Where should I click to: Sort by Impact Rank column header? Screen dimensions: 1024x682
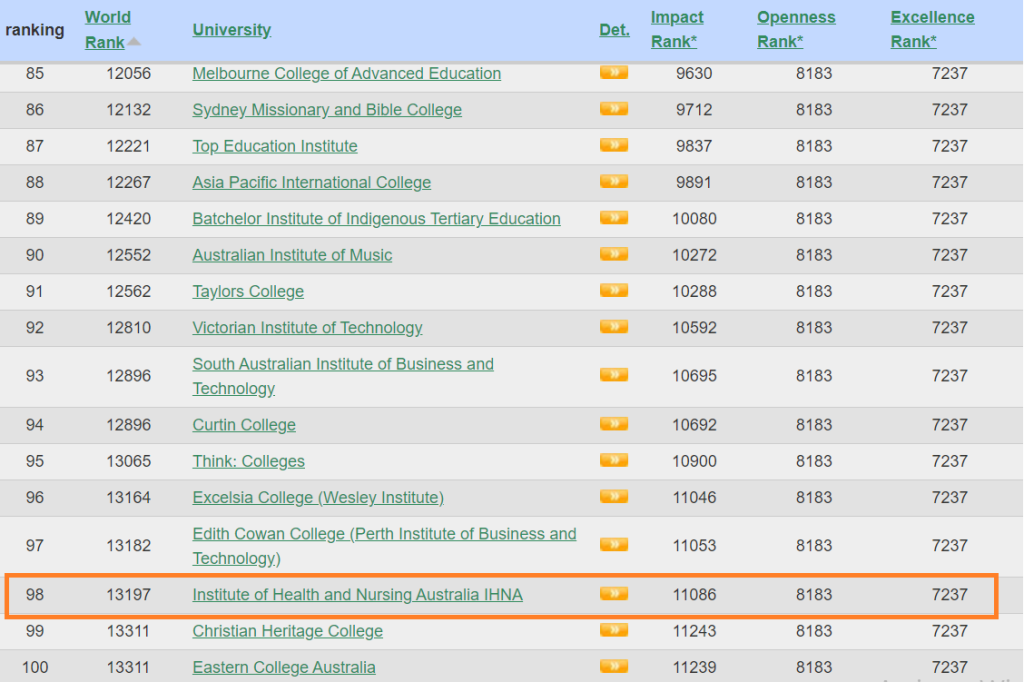[x=677, y=29]
